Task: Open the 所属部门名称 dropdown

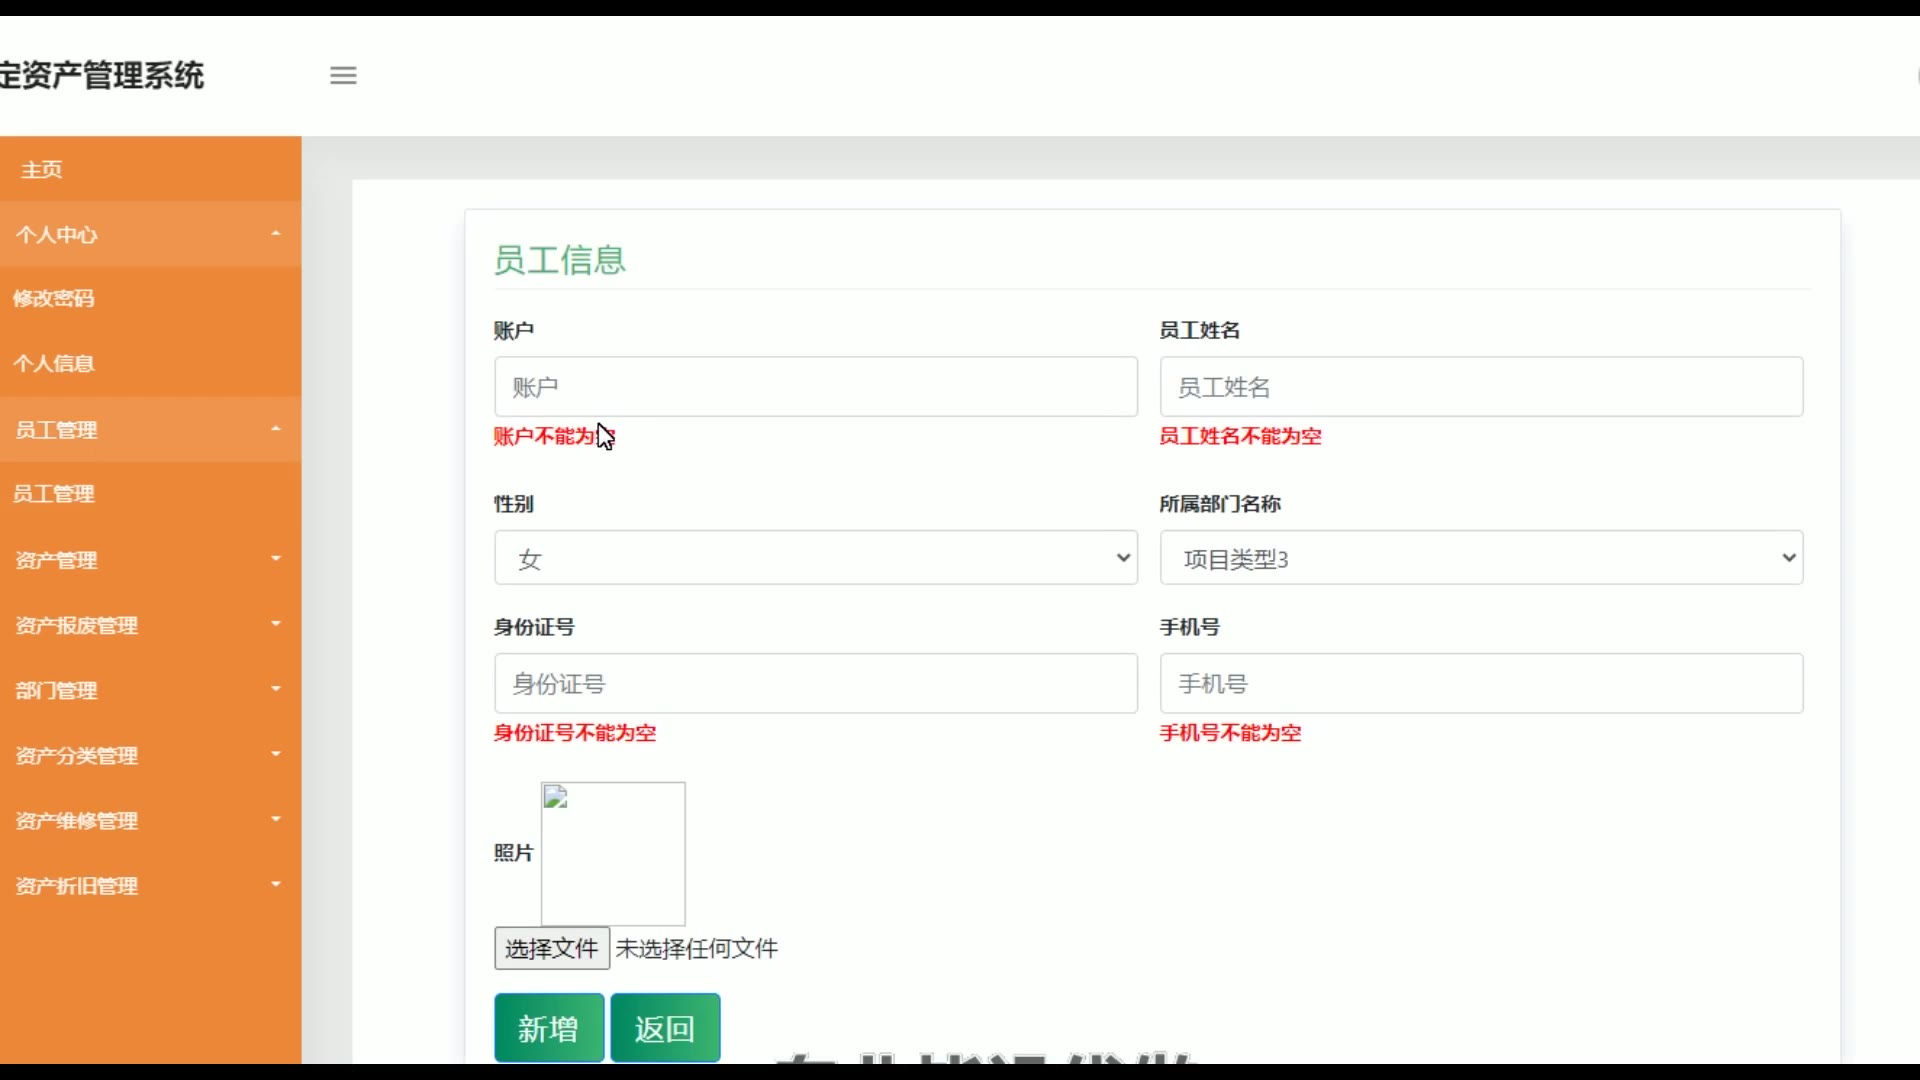Action: point(1481,558)
